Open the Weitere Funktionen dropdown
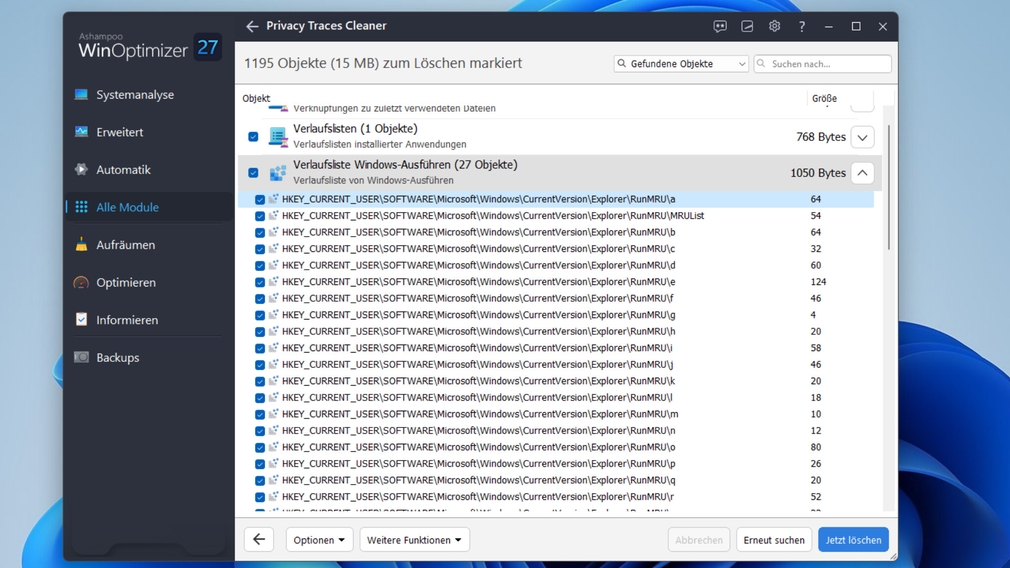1010x568 pixels. (x=414, y=540)
